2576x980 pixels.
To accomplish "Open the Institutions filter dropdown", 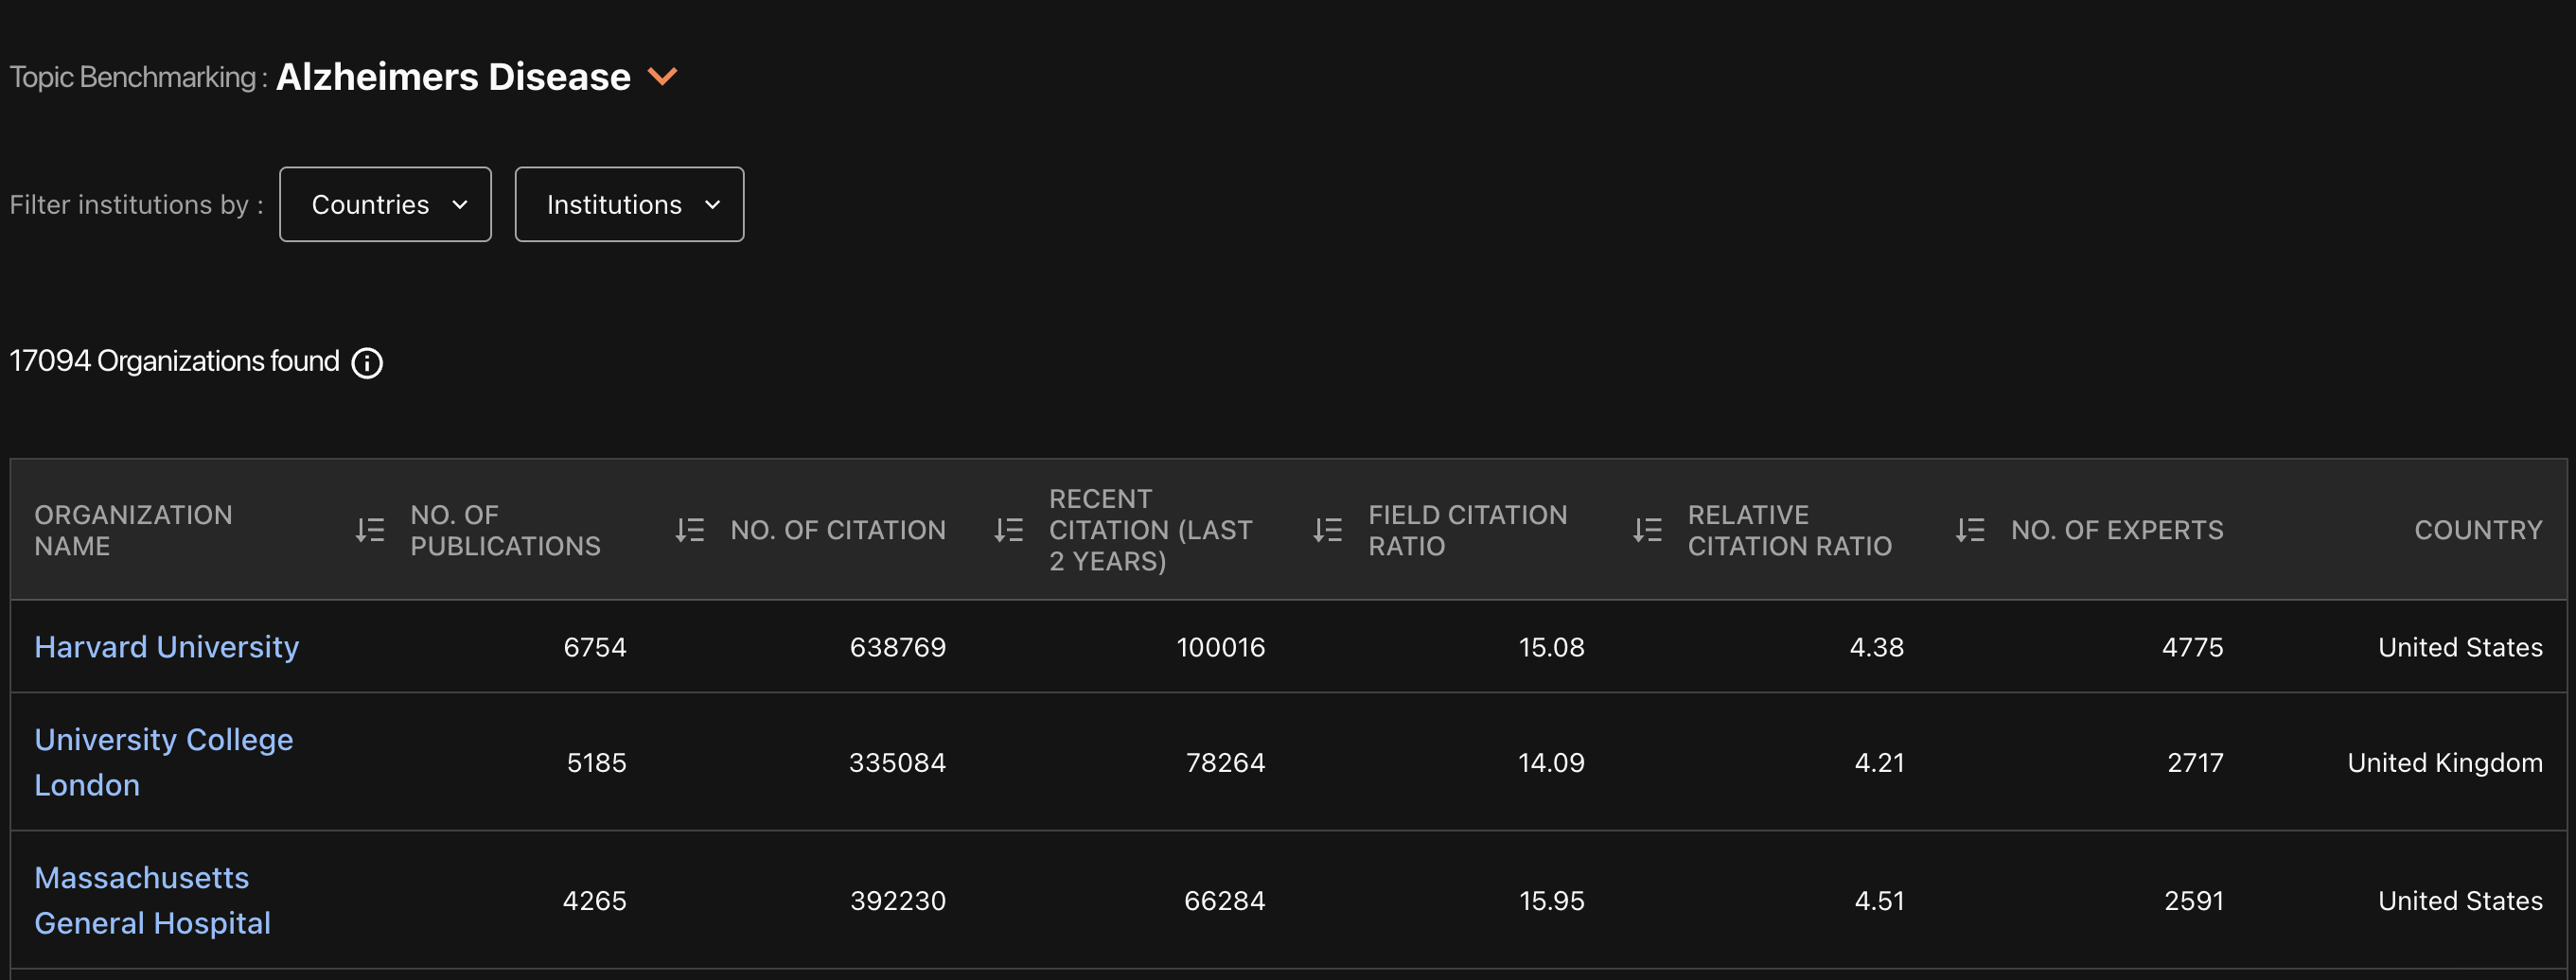I will (629, 205).
